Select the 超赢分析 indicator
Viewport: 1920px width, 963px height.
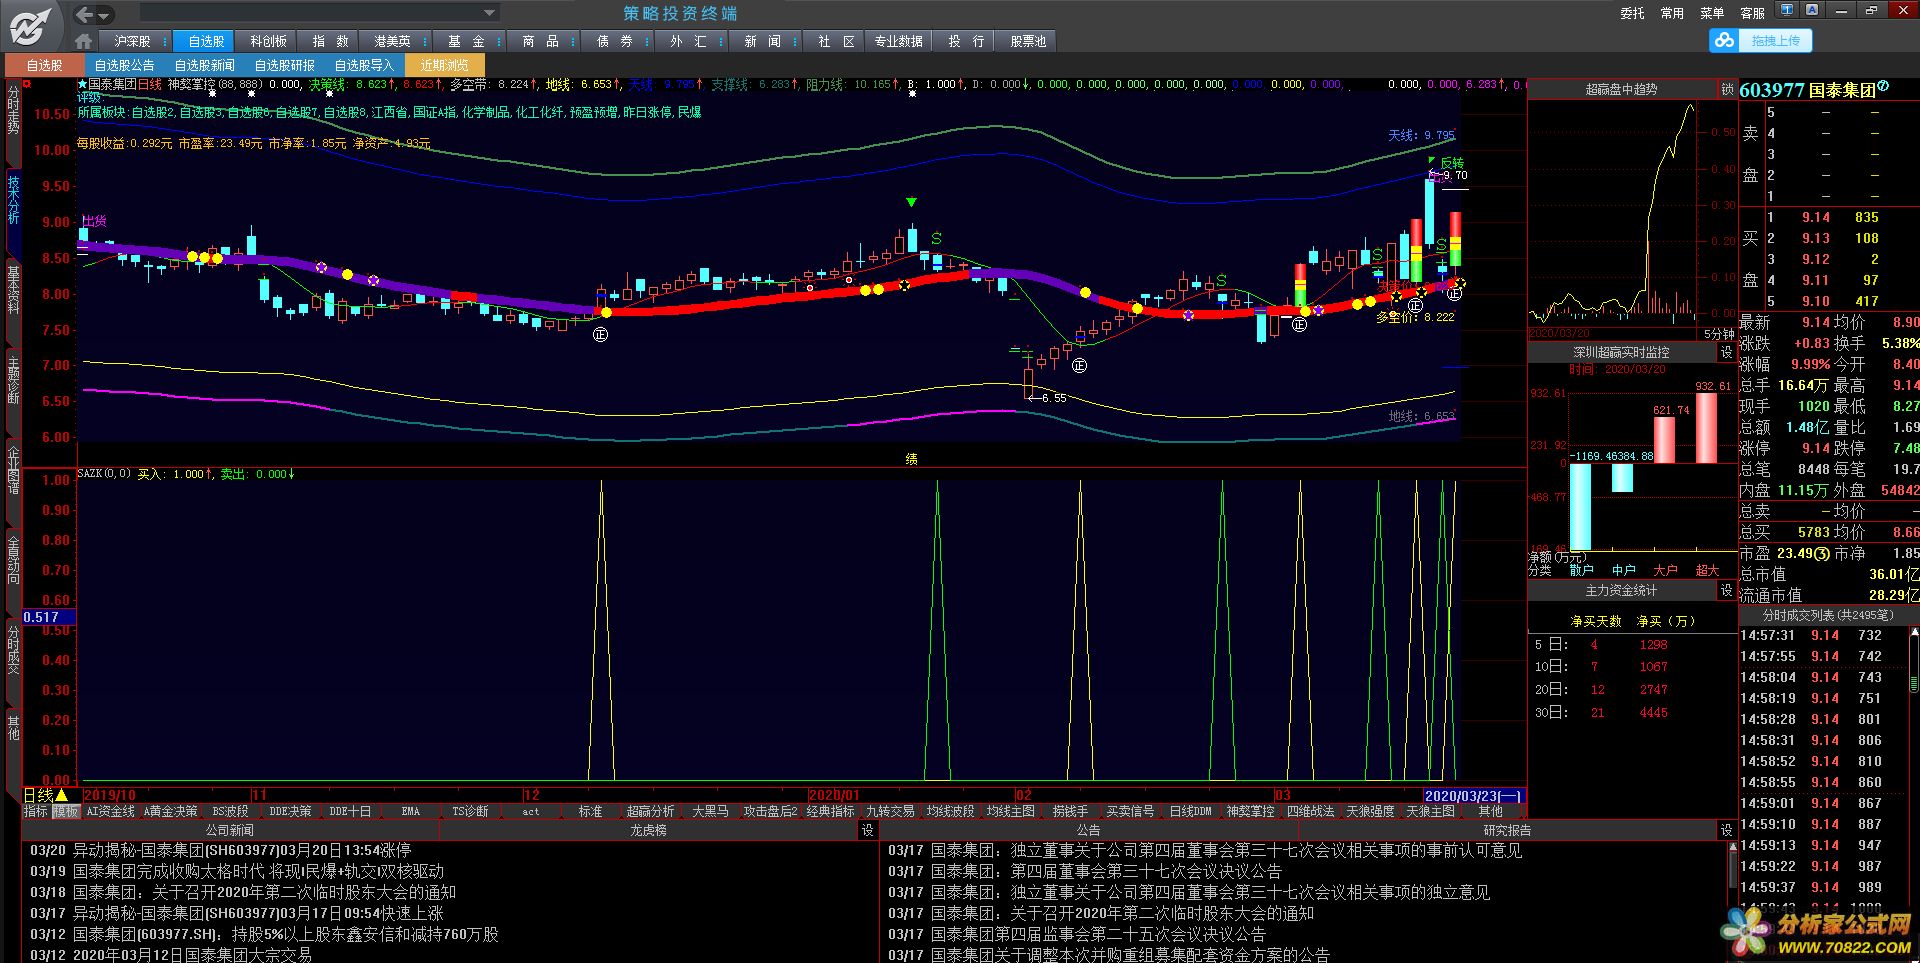(x=650, y=811)
